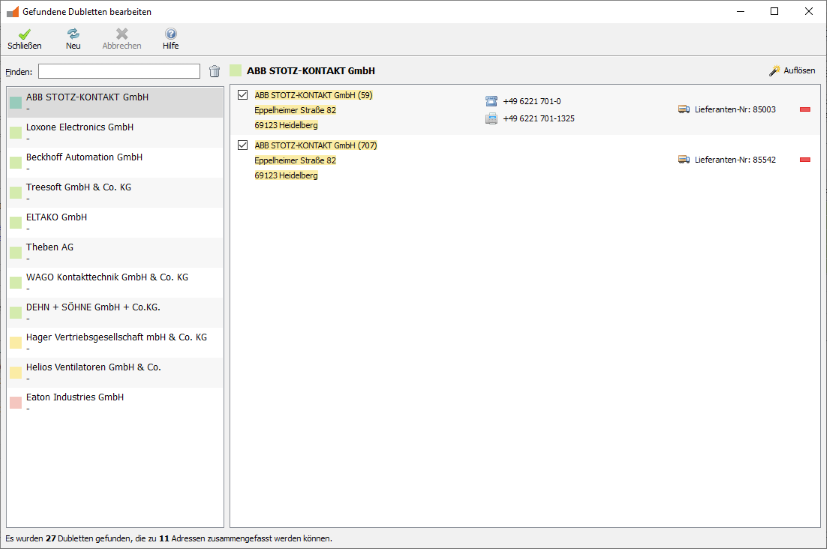
Task: Open Hilfe from the toolbar
Action: point(170,35)
